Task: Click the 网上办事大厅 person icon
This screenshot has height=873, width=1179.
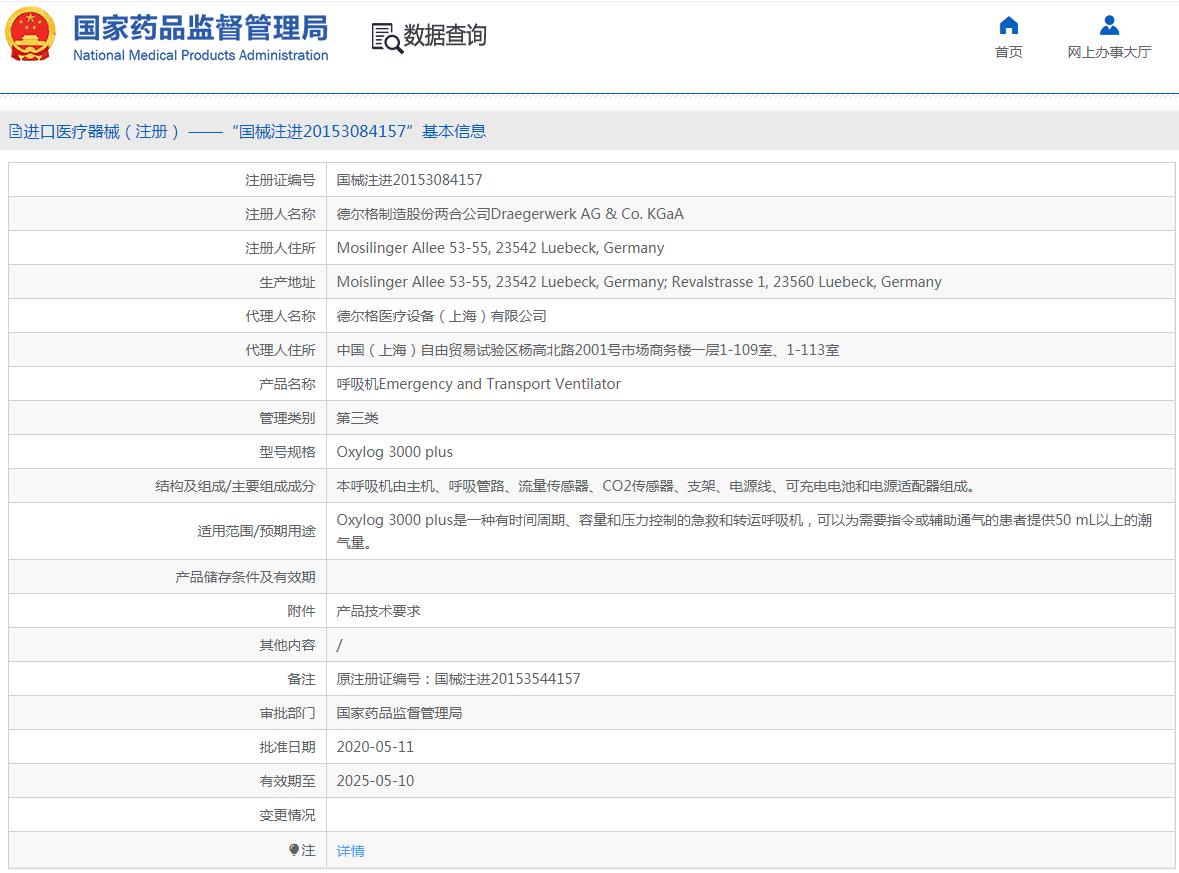Action: [x=1108, y=25]
